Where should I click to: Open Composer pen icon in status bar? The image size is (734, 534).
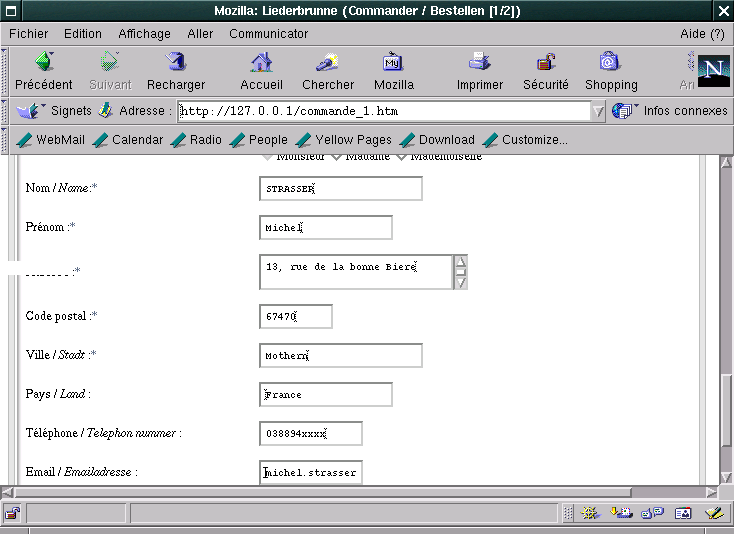click(714, 513)
